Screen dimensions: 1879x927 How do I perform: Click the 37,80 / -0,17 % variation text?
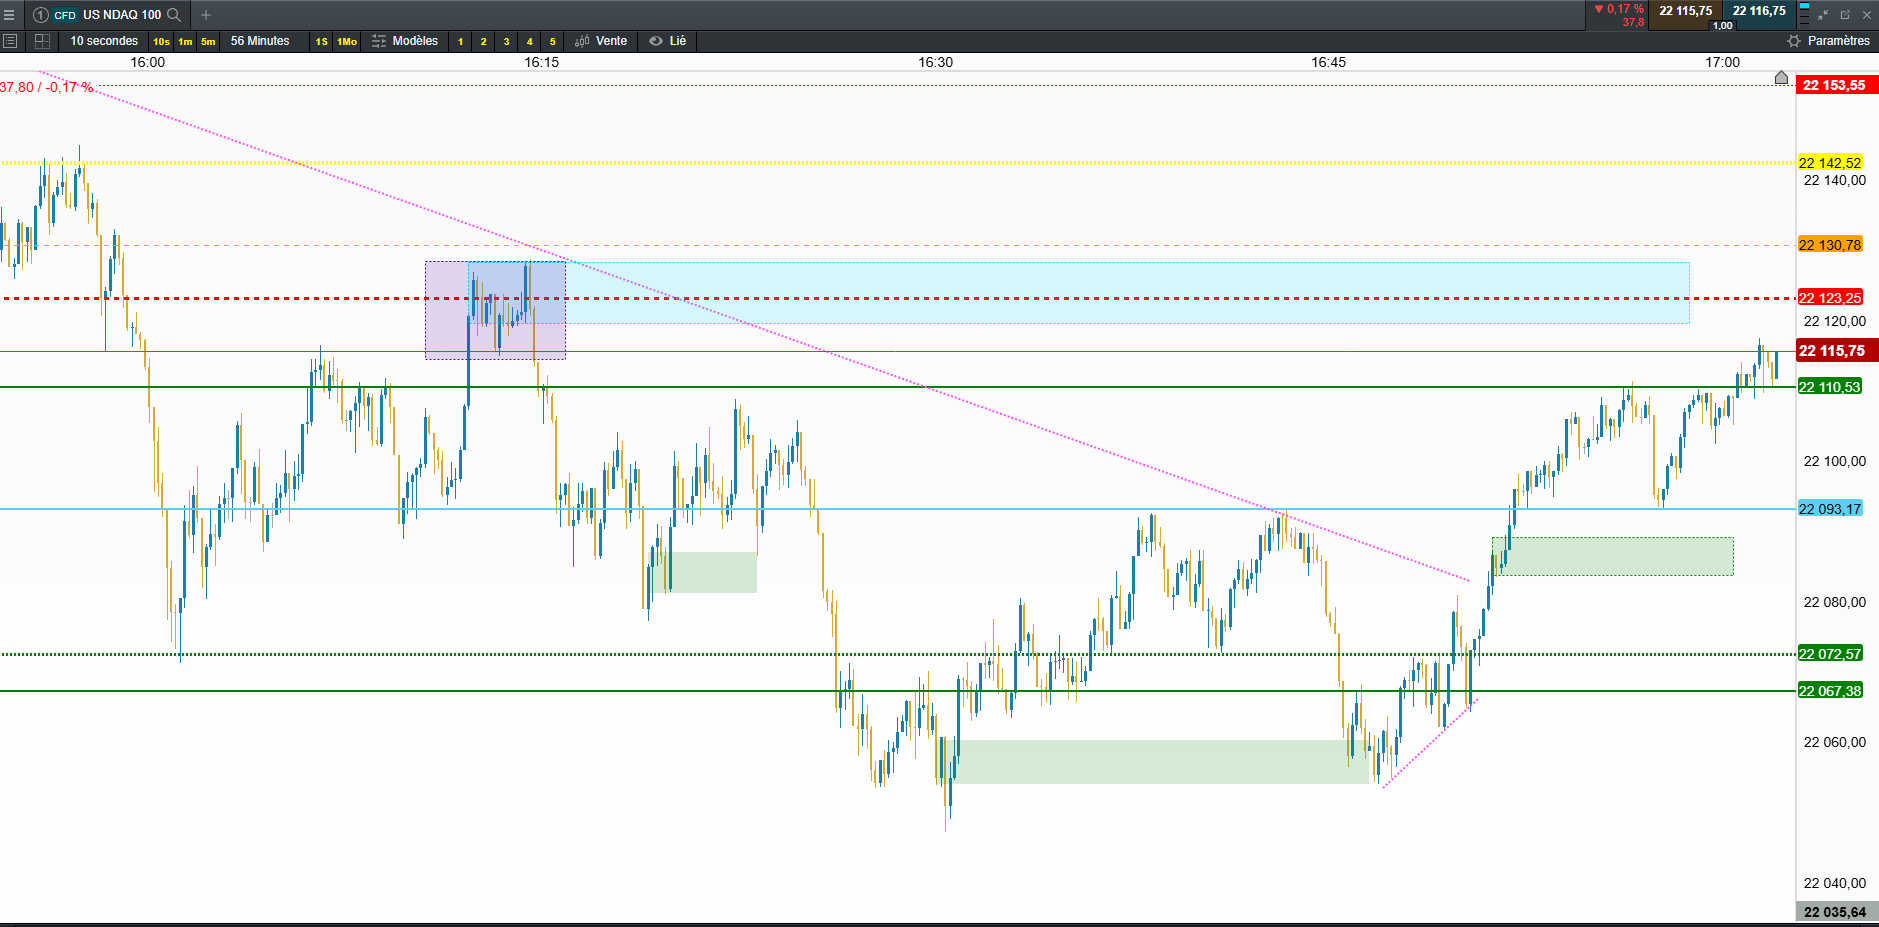point(46,87)
